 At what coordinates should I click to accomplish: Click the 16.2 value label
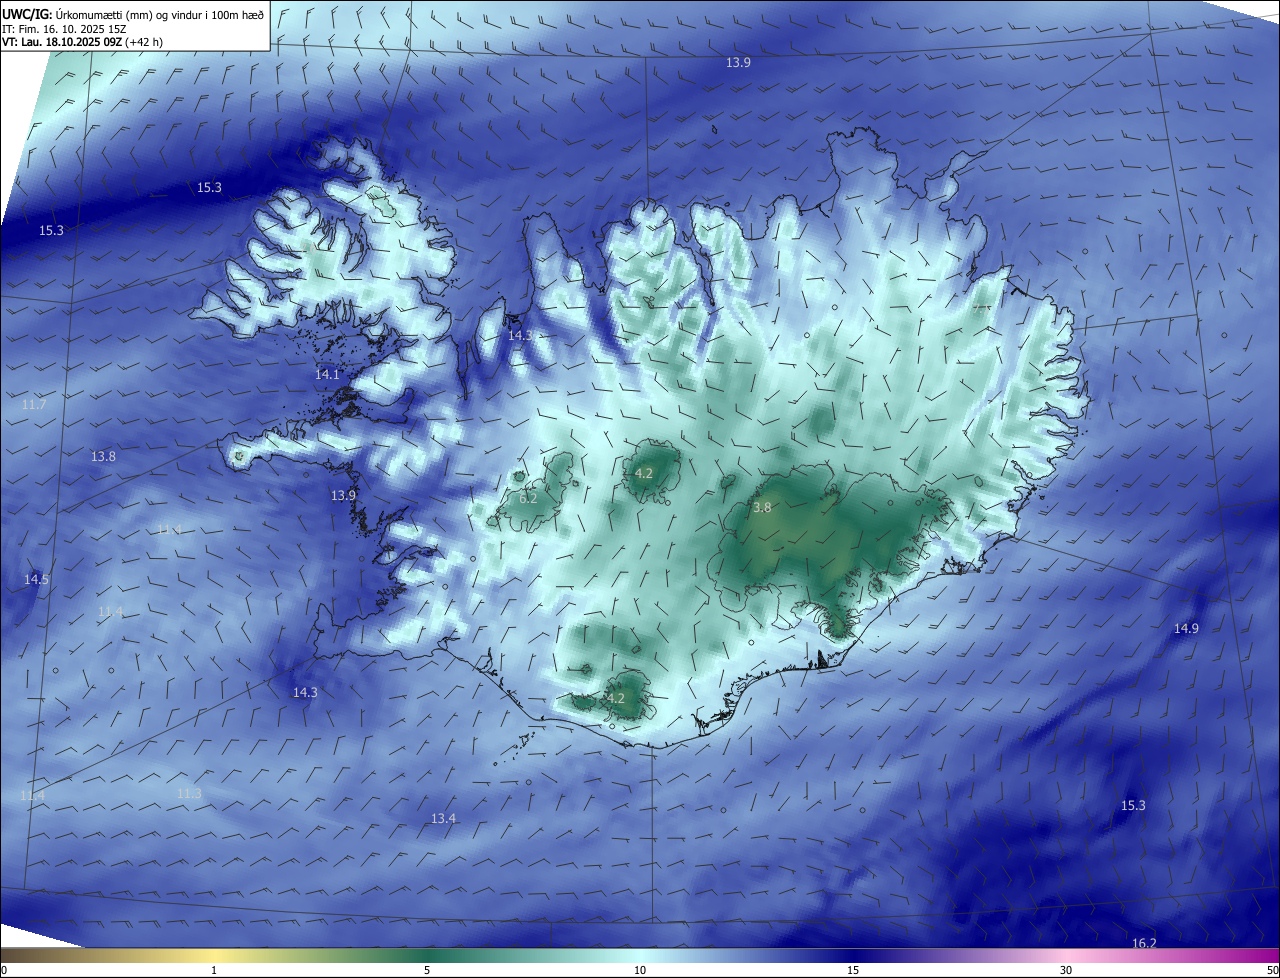pos(1144,943)
